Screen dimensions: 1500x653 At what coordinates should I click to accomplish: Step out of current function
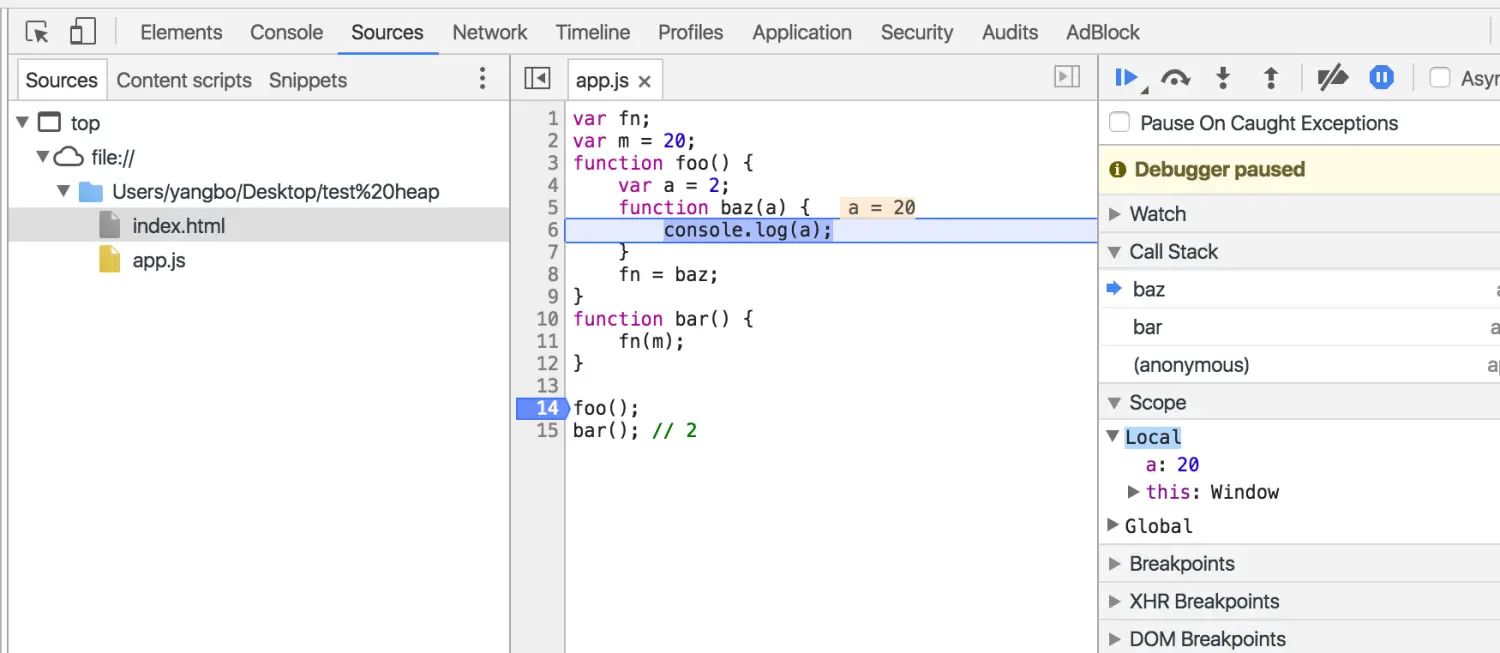pyautogui.click(x=1271, y=78)
